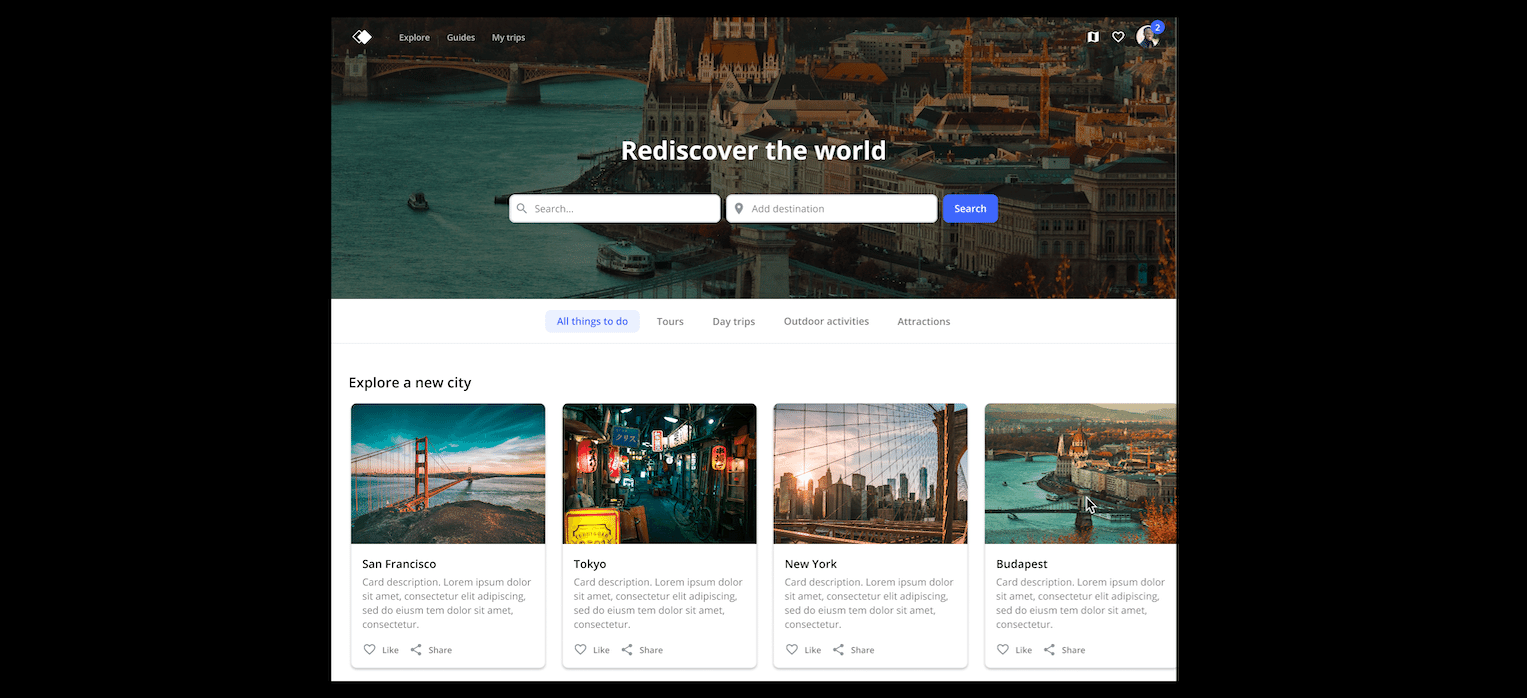Screen dimensions: 1527x698
Task: Click the San Francisco card description text
Action: point(447,603)
